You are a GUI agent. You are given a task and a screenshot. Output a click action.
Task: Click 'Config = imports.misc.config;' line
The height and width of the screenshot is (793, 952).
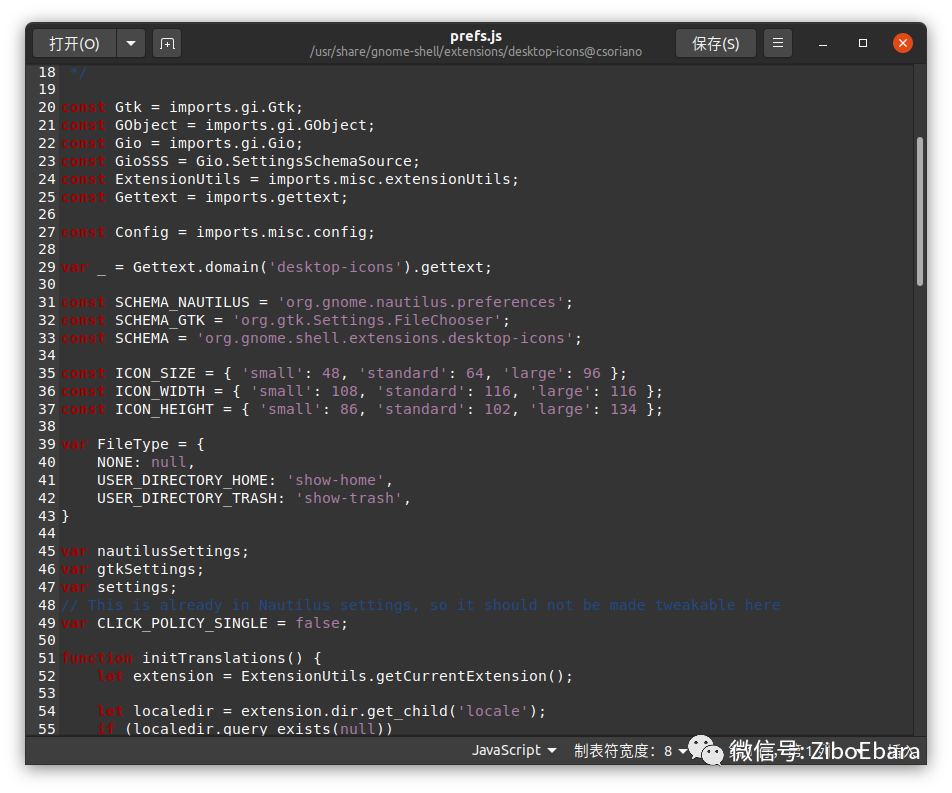click(245, 232)
